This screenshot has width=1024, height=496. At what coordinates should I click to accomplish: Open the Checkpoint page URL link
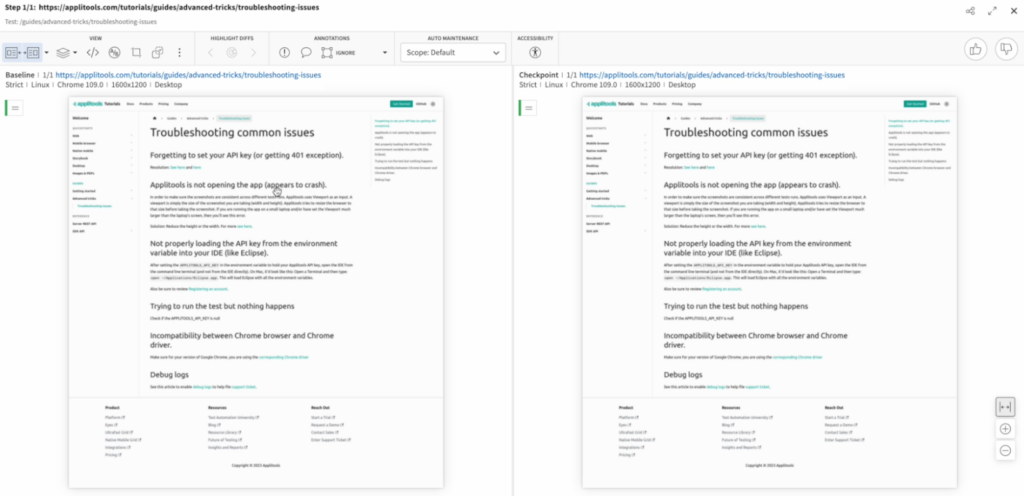[691, 75]
